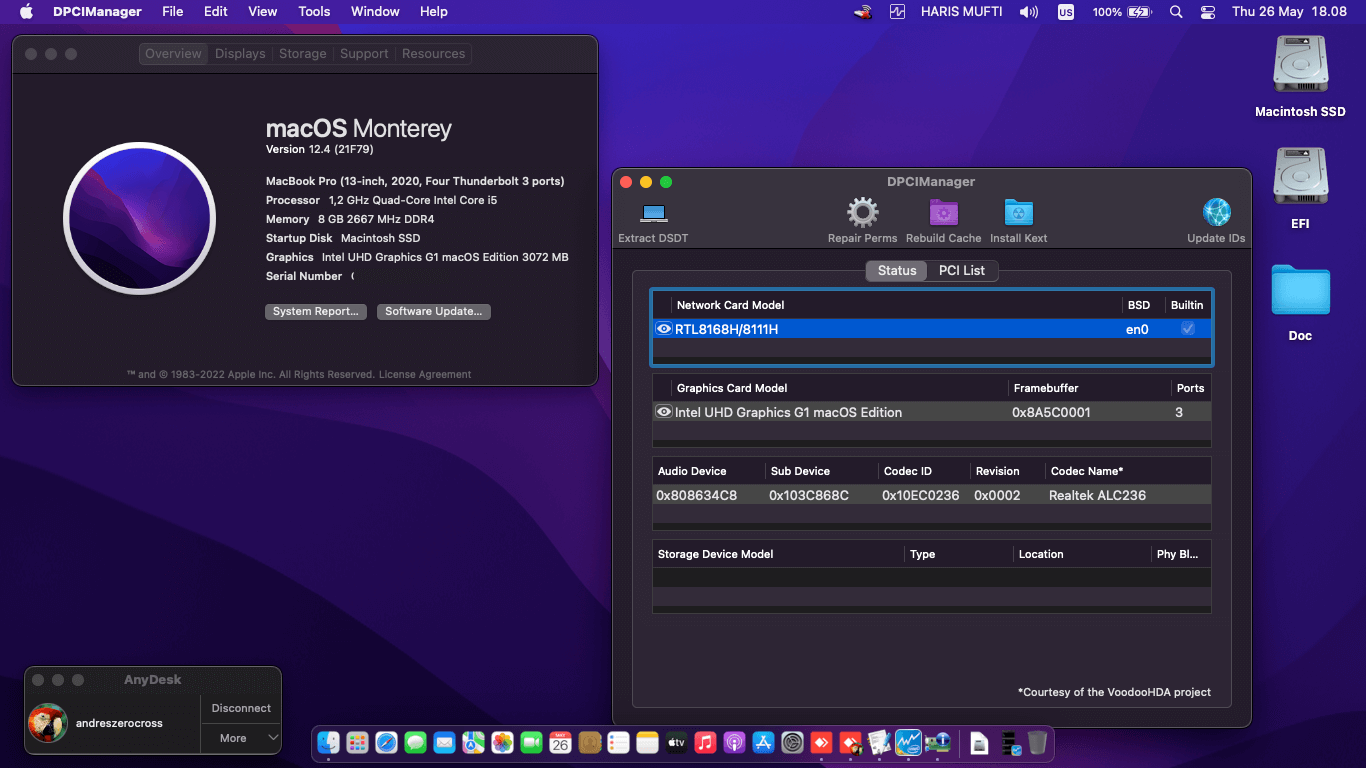Open System Preferences in the Dock
The image size is (1366, 768).
[x=792, y=742]
